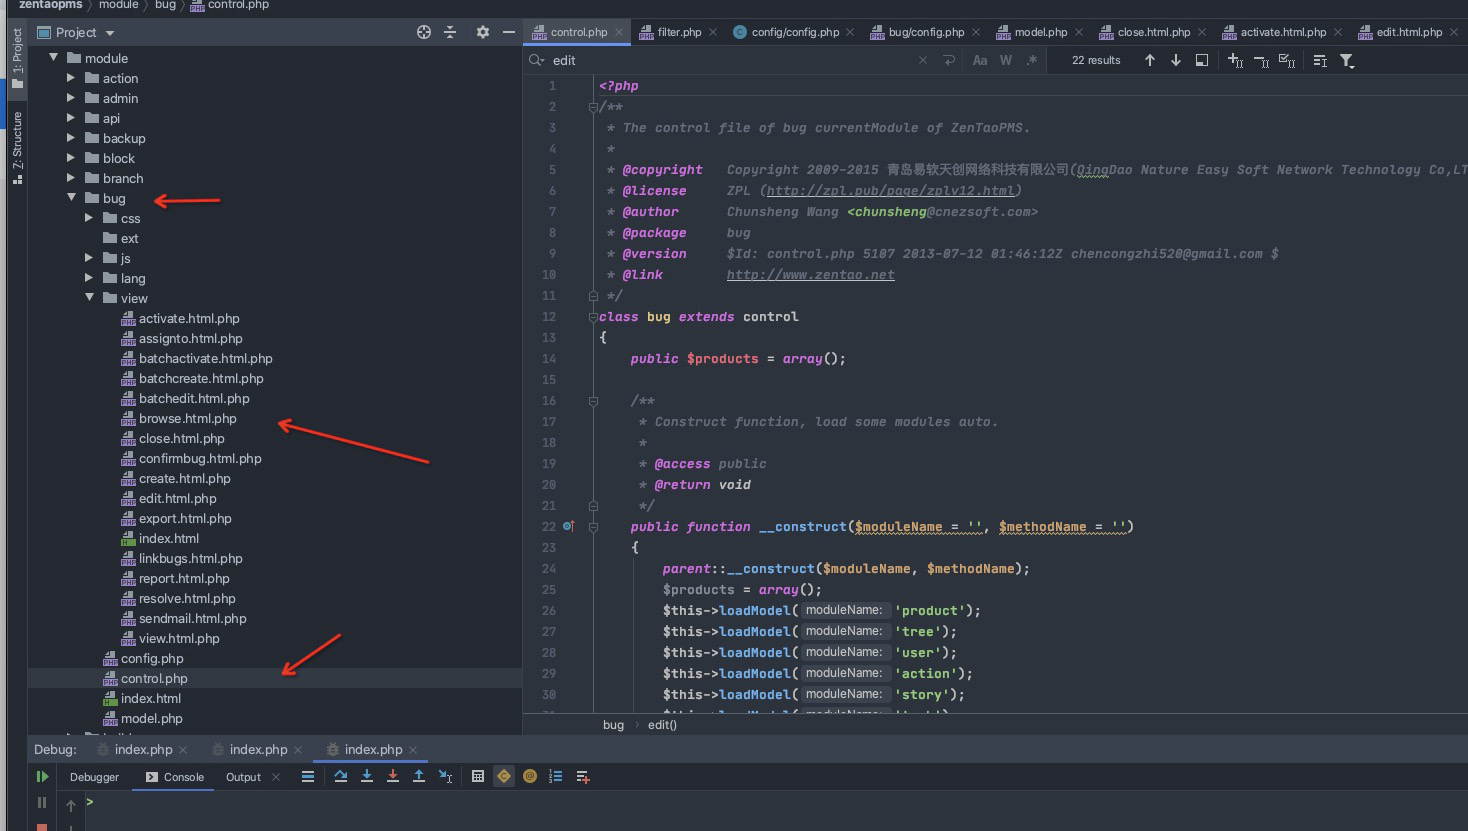Open search history magnifier dropdown
The image size is (1468, 831).
pos(537,60)
